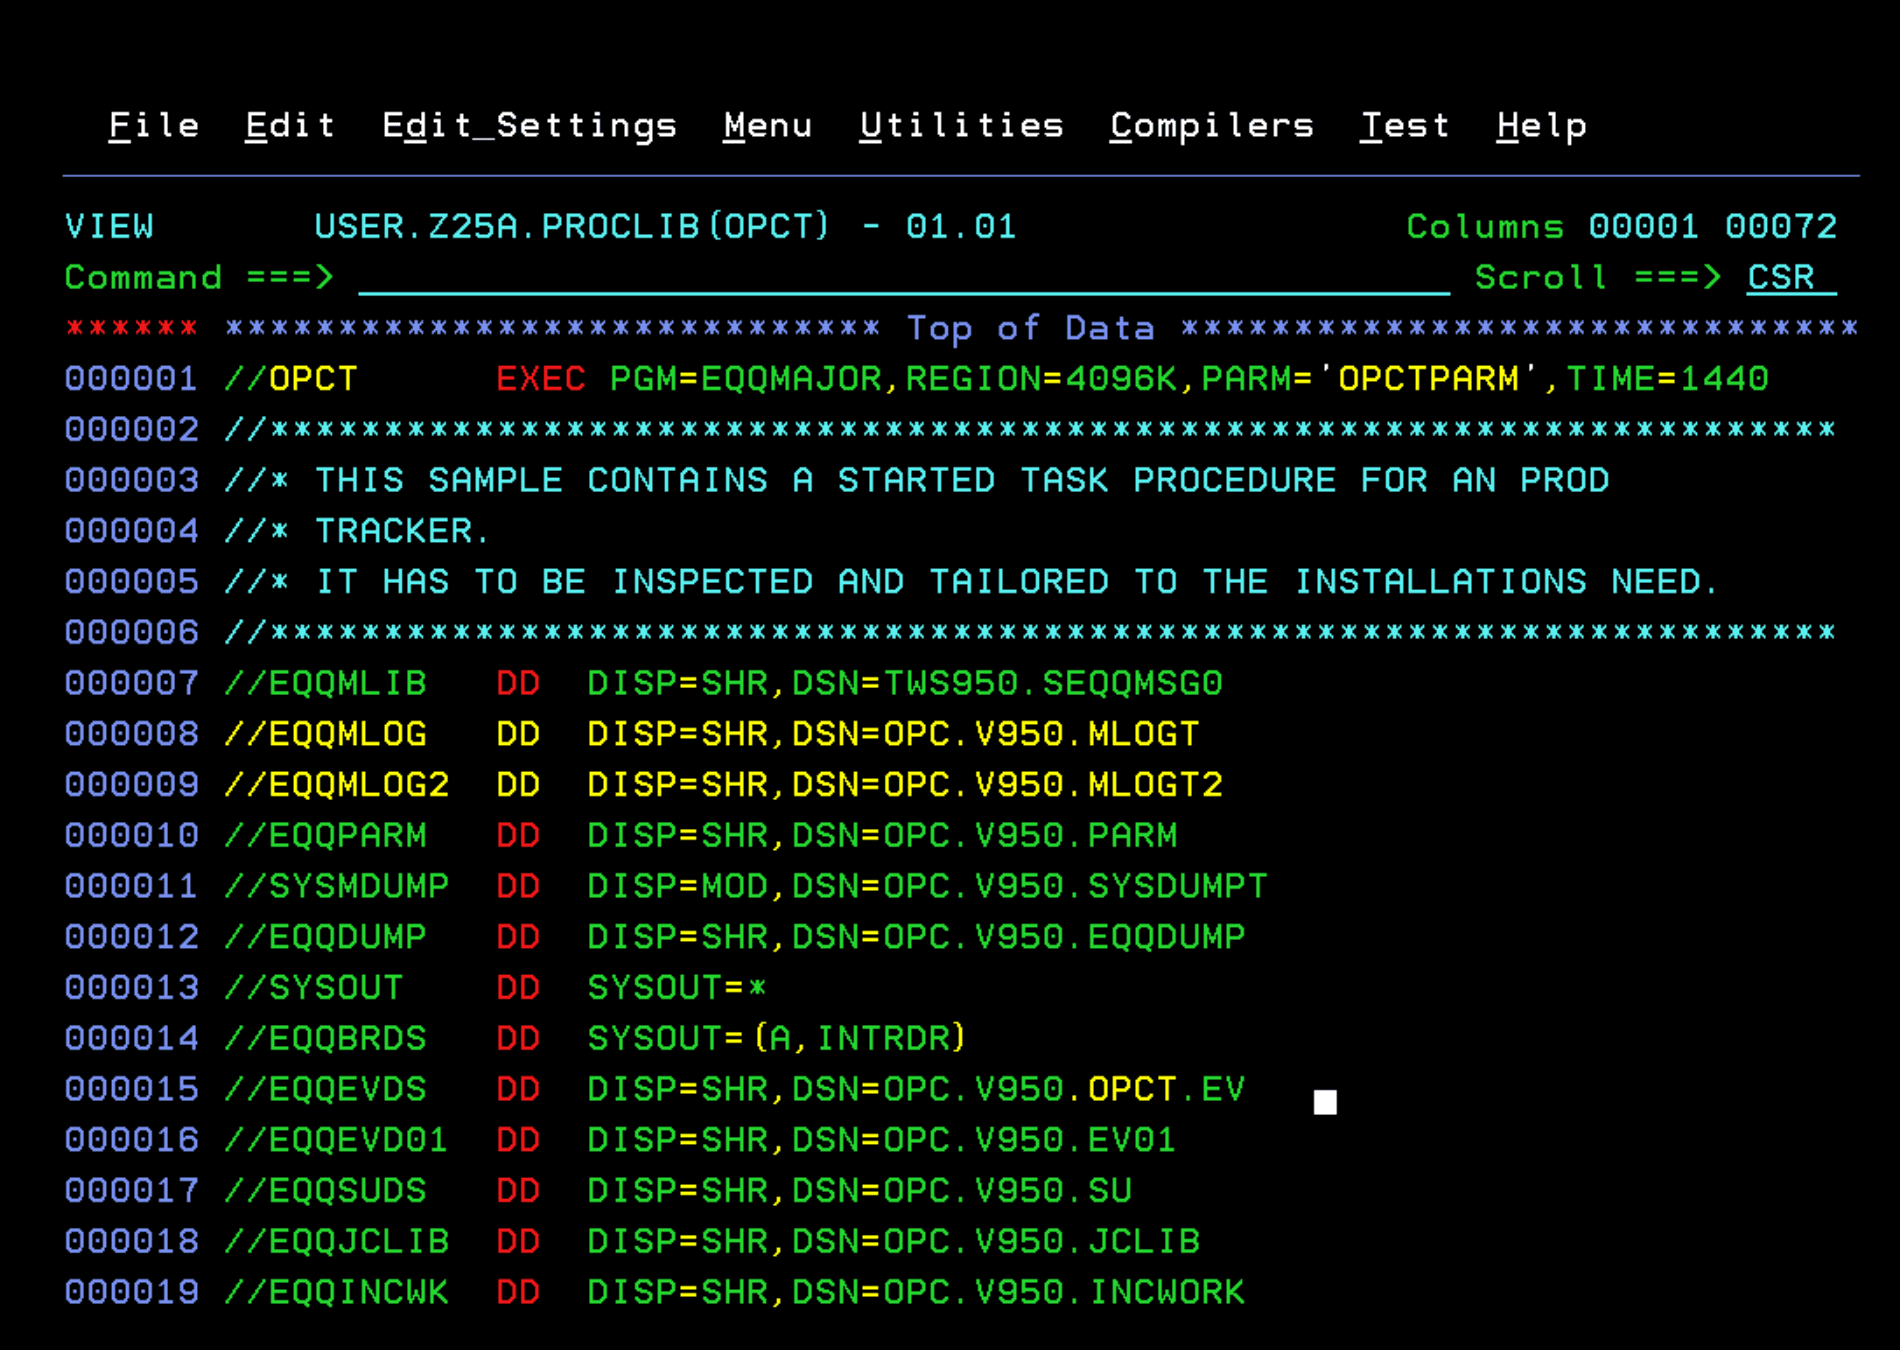Click the Columns 00001 00072 indicator
Image resolution: width=1900 pixels, height=1350 pixels.
pos(1620,226)
